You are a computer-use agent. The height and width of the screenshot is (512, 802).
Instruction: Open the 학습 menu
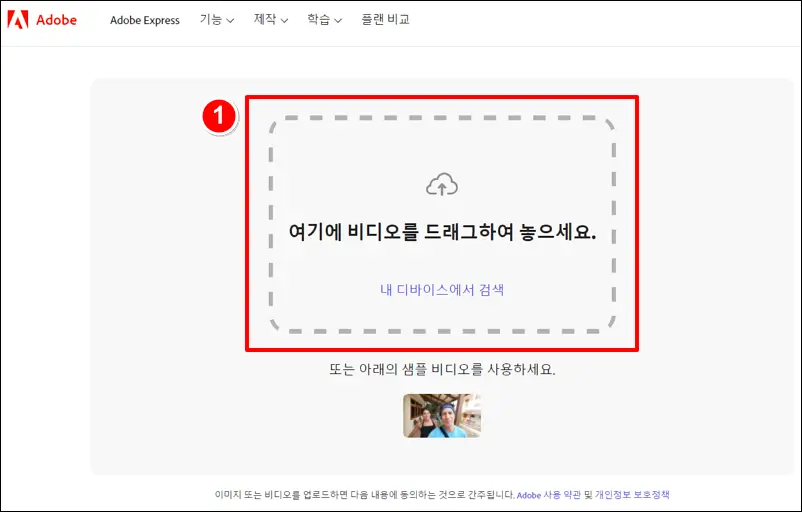pos(318,20)
